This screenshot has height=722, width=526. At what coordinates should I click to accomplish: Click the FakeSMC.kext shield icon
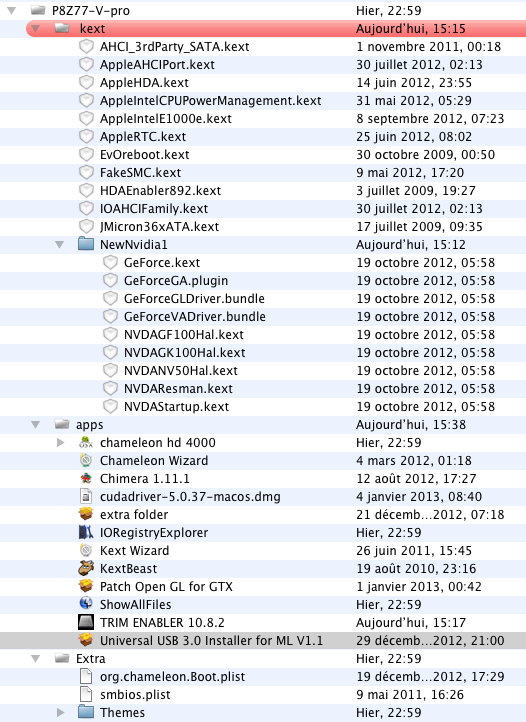(x=86, y=173)
